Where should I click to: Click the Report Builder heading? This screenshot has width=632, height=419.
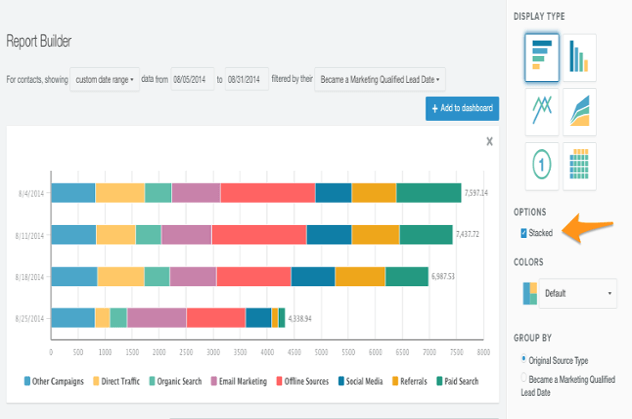click(39, 41)
